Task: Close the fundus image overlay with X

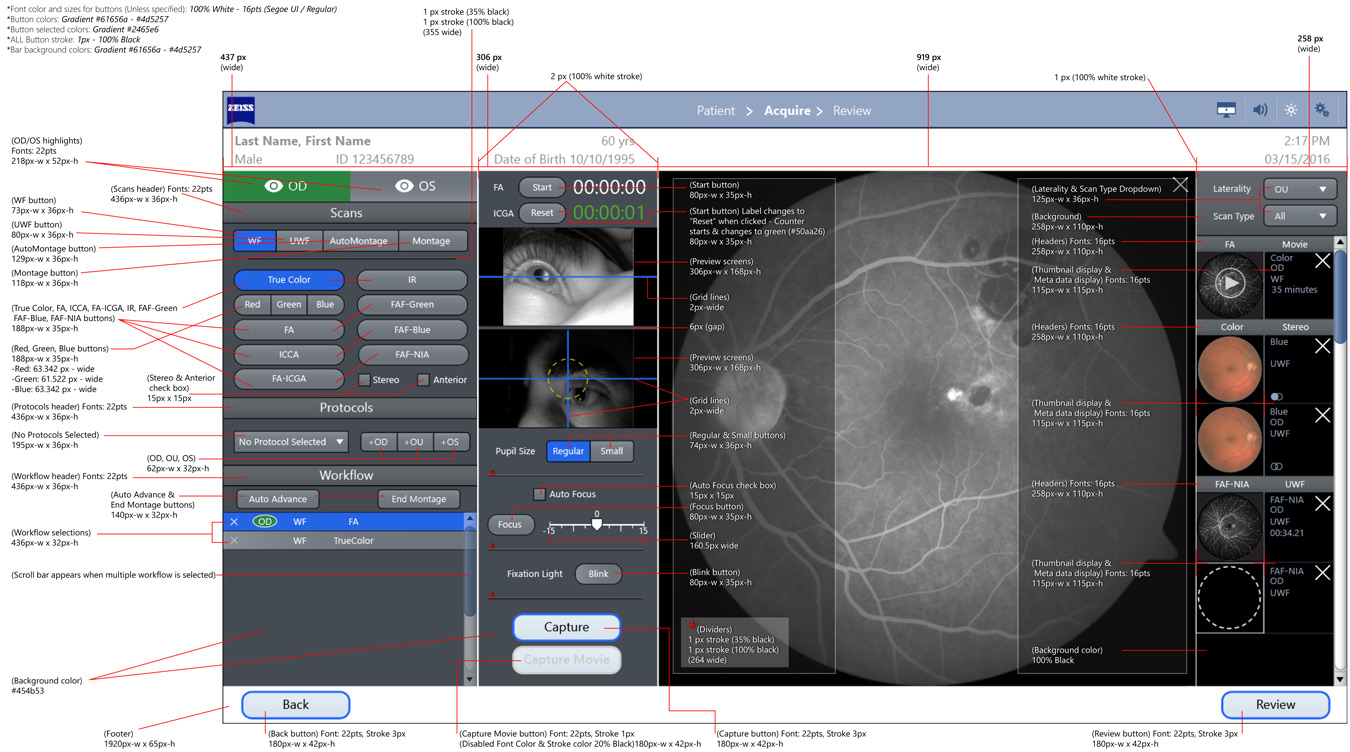Action: click(x=1181, y=185)
